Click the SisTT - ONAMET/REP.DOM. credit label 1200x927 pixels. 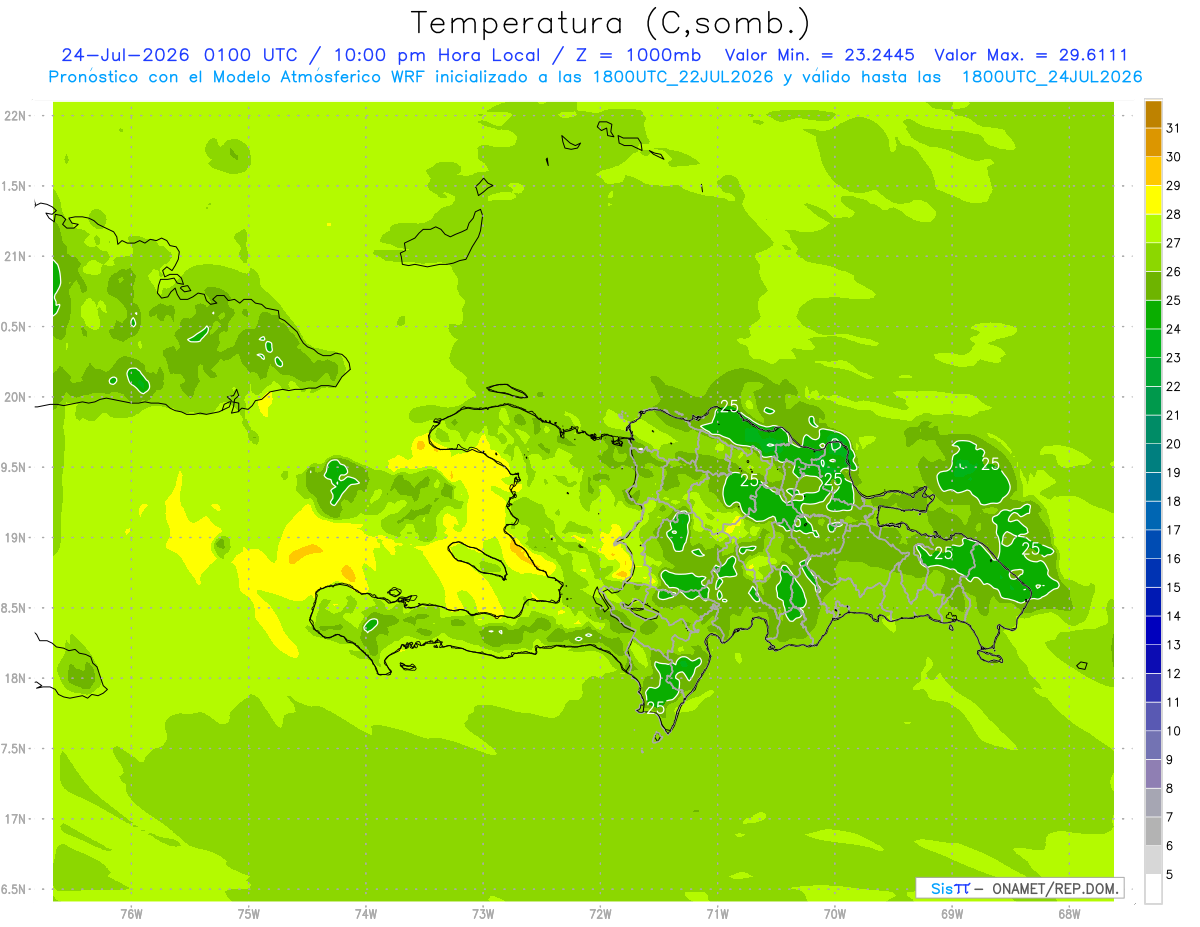tap(1019, 888)
